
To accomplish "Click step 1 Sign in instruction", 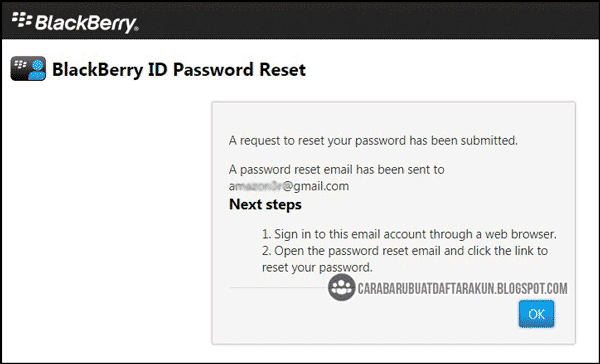I will (x=409, y=234).
